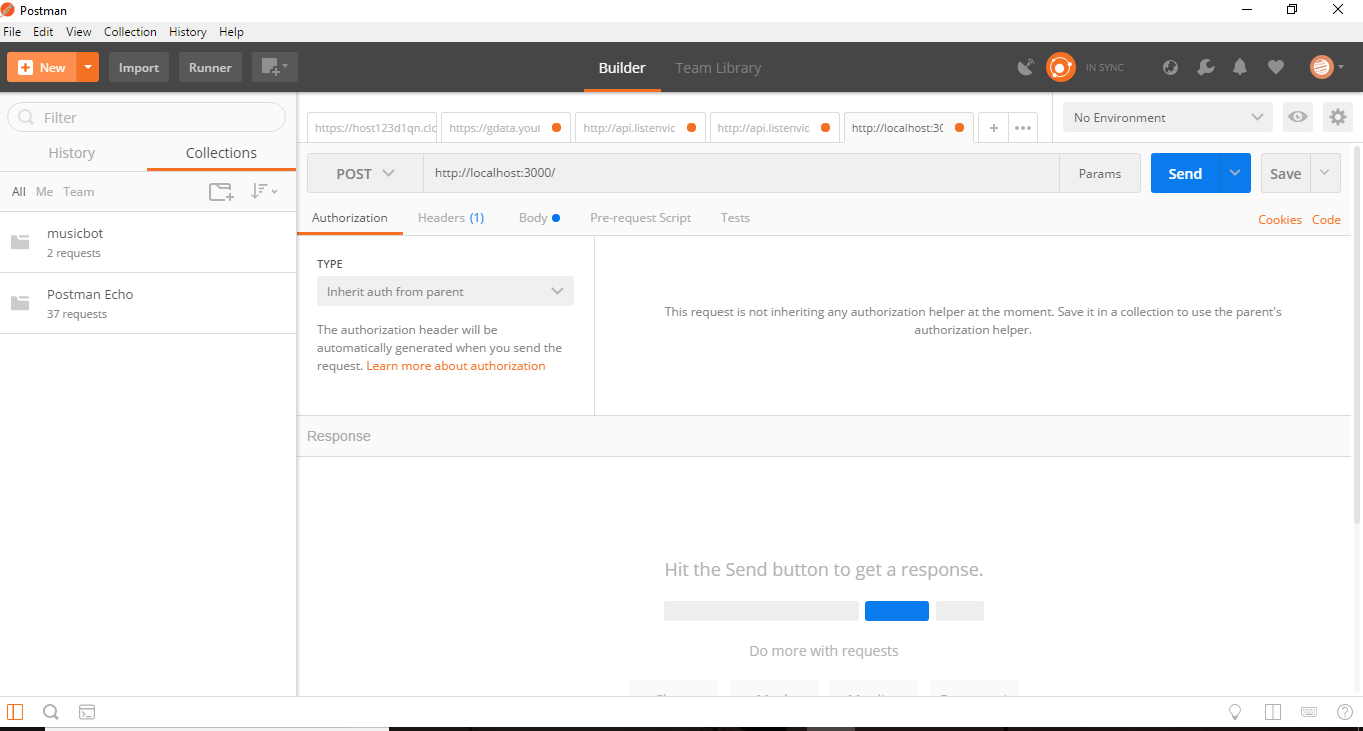Open the Runner
Screen dimensions: 1363x731
[x=210, y=67]
